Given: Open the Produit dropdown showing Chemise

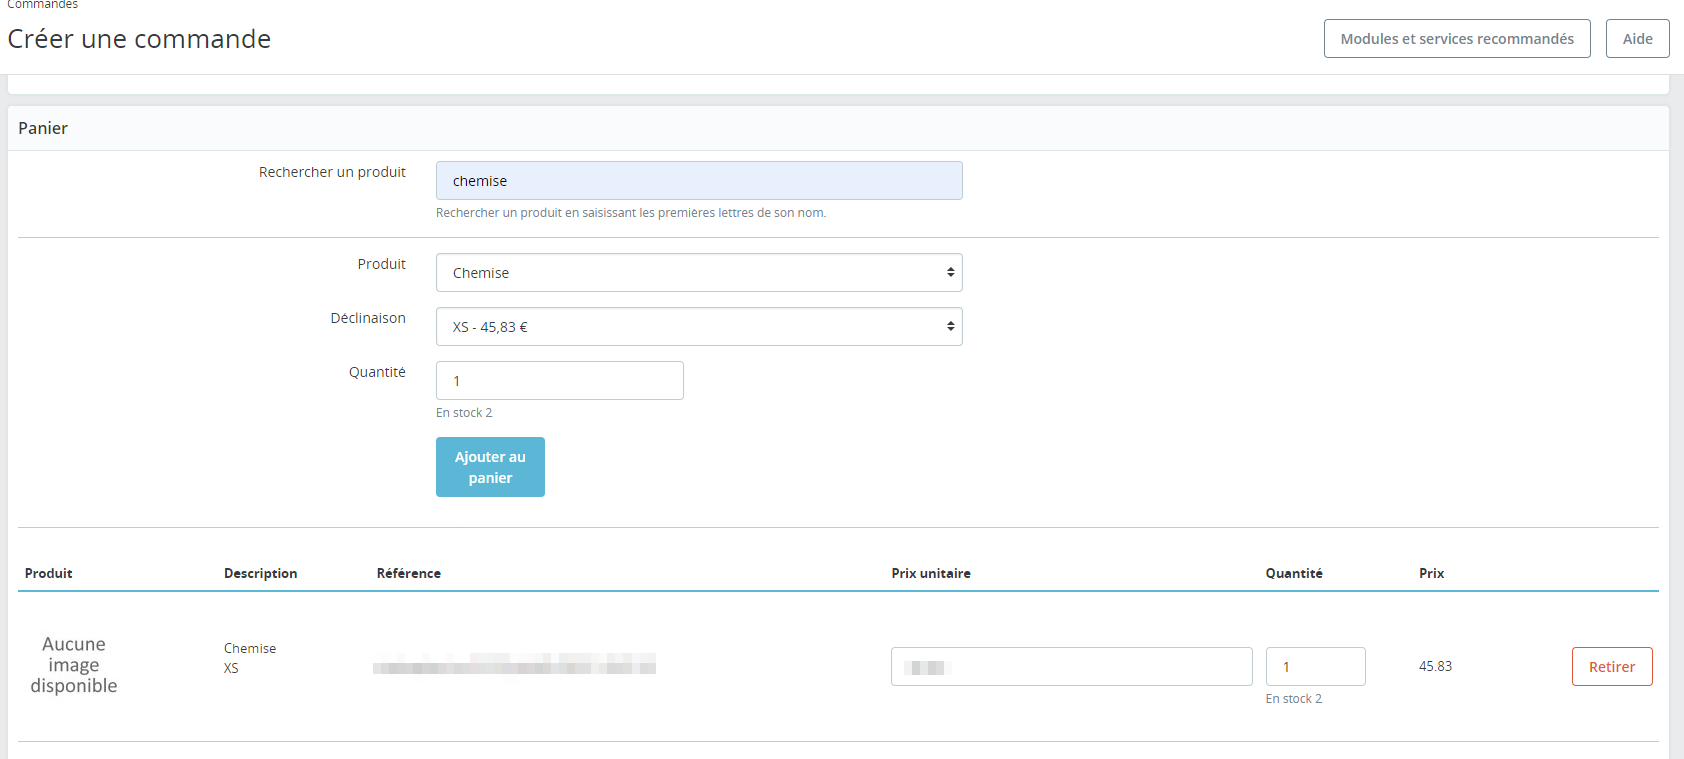Looking at the screenshot, I should point(699,272).
